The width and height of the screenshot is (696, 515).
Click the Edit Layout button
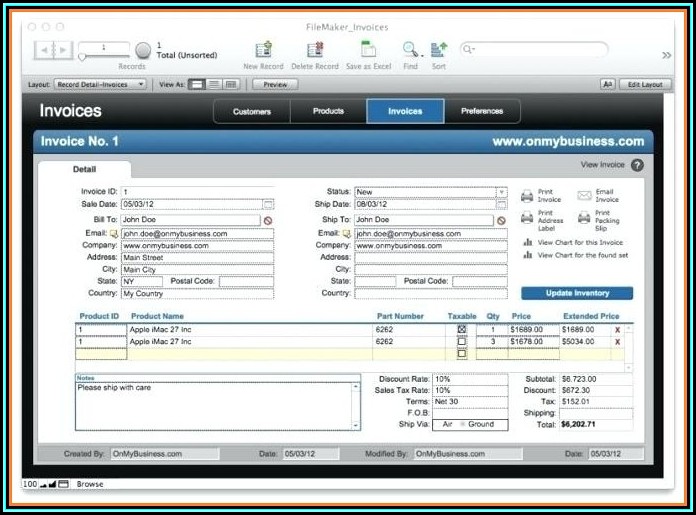pos(645,85)
